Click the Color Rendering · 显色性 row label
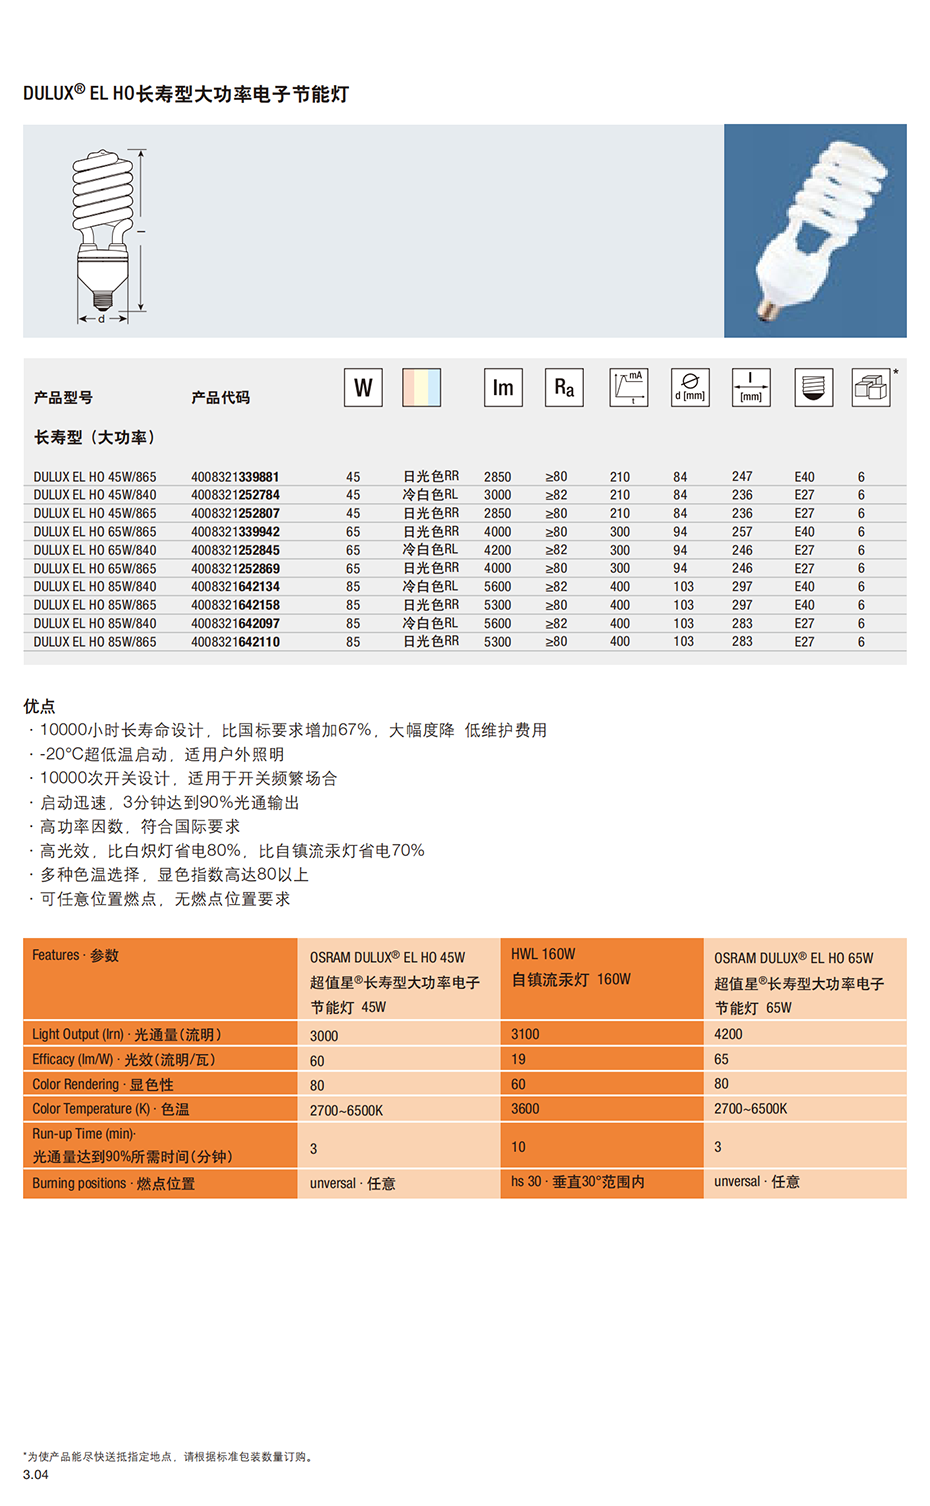 (x=103, y=1085)
